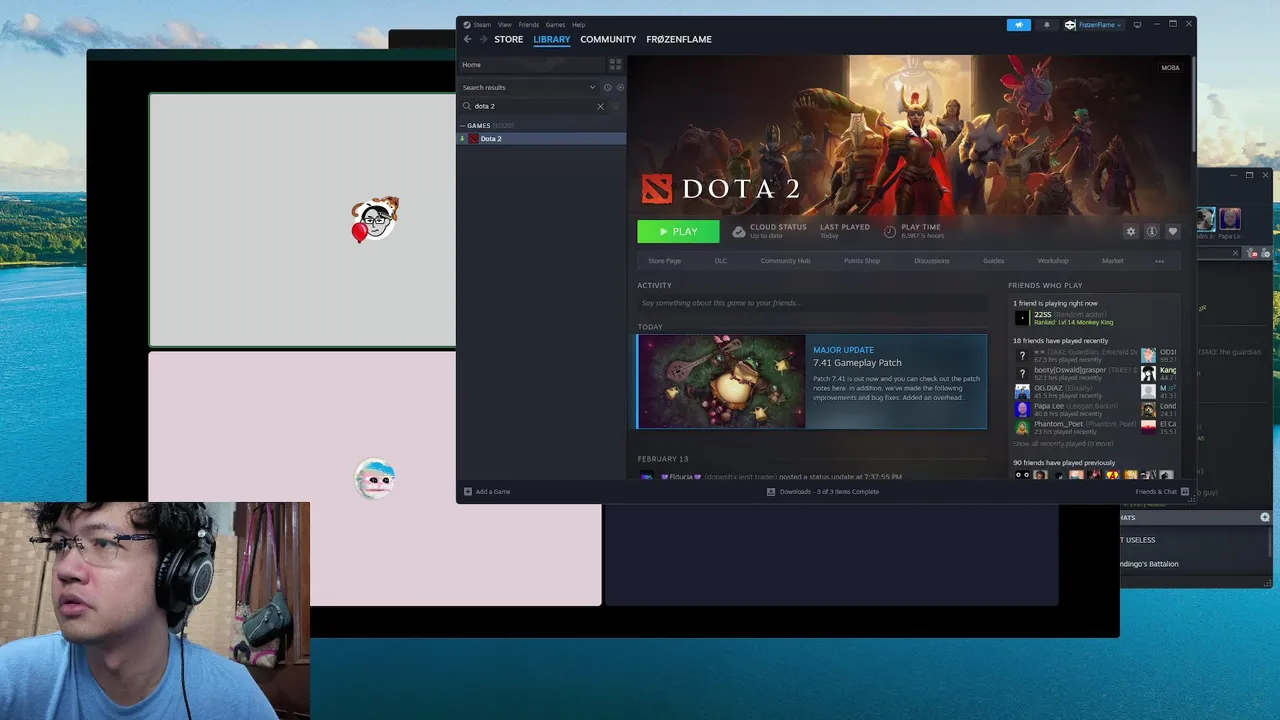Viewport: 1280px width, 720px height.
Task: Click the Steam logo in title bar
Action: pos(467,25)
